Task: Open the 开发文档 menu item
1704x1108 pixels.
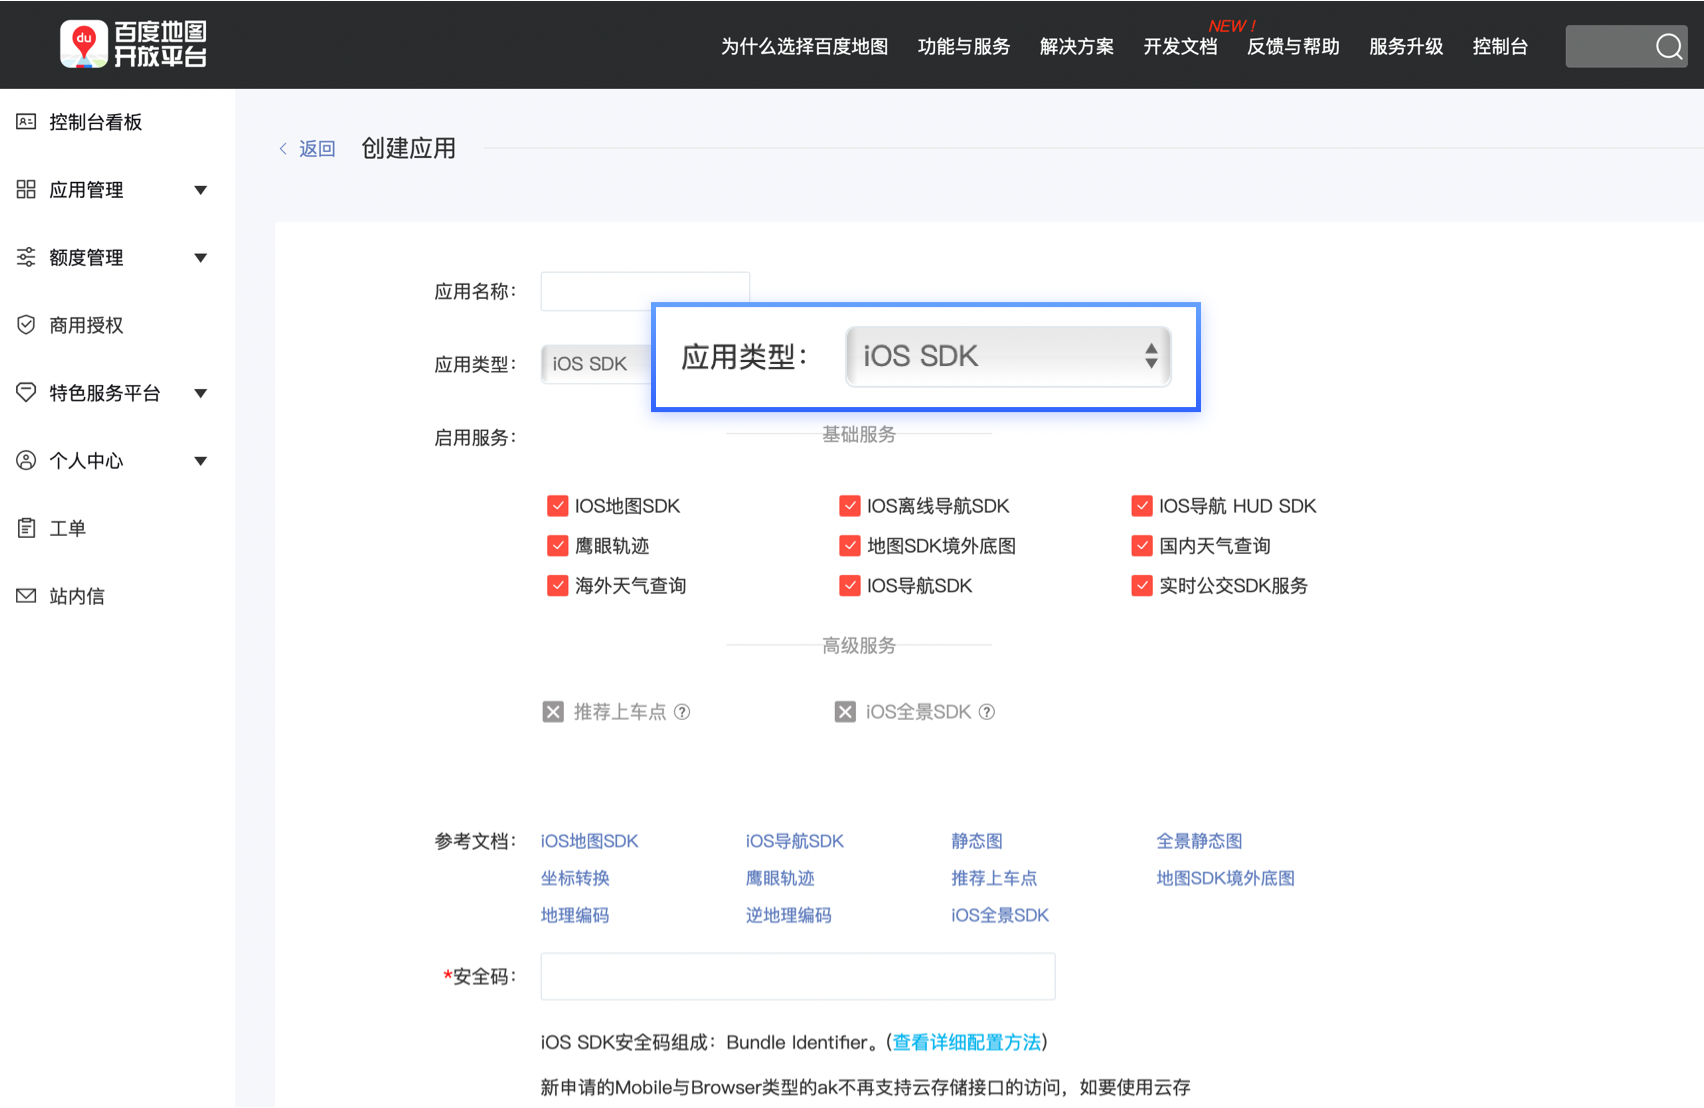Action: 1179,46
